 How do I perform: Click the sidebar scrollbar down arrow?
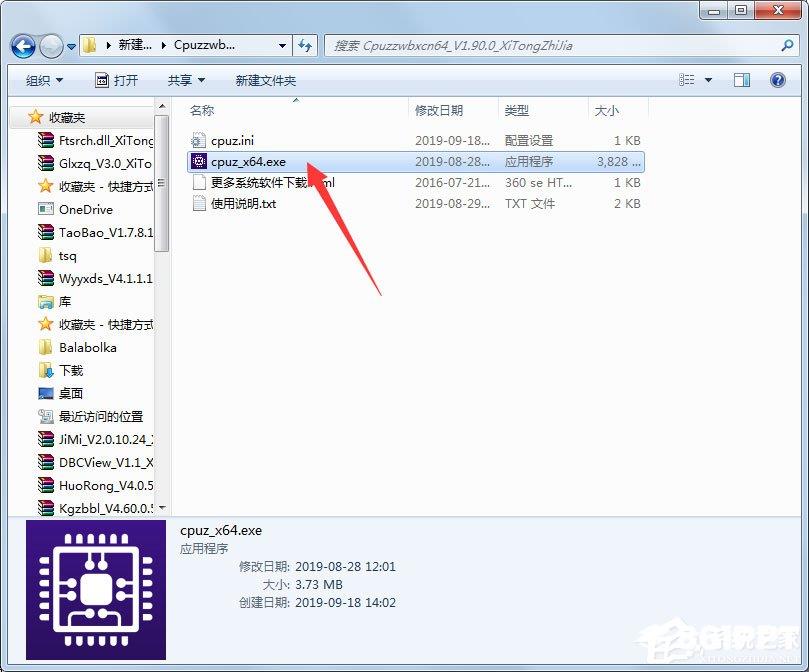(x=162, y=508)
